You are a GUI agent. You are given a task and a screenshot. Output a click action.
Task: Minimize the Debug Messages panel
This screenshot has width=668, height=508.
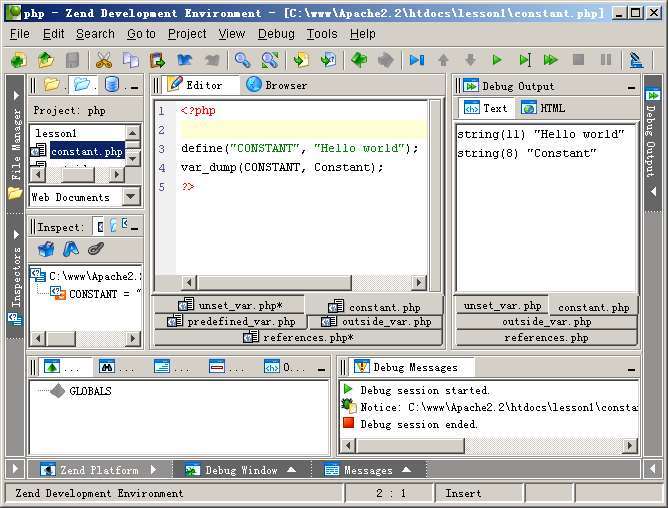coord(631,369)
